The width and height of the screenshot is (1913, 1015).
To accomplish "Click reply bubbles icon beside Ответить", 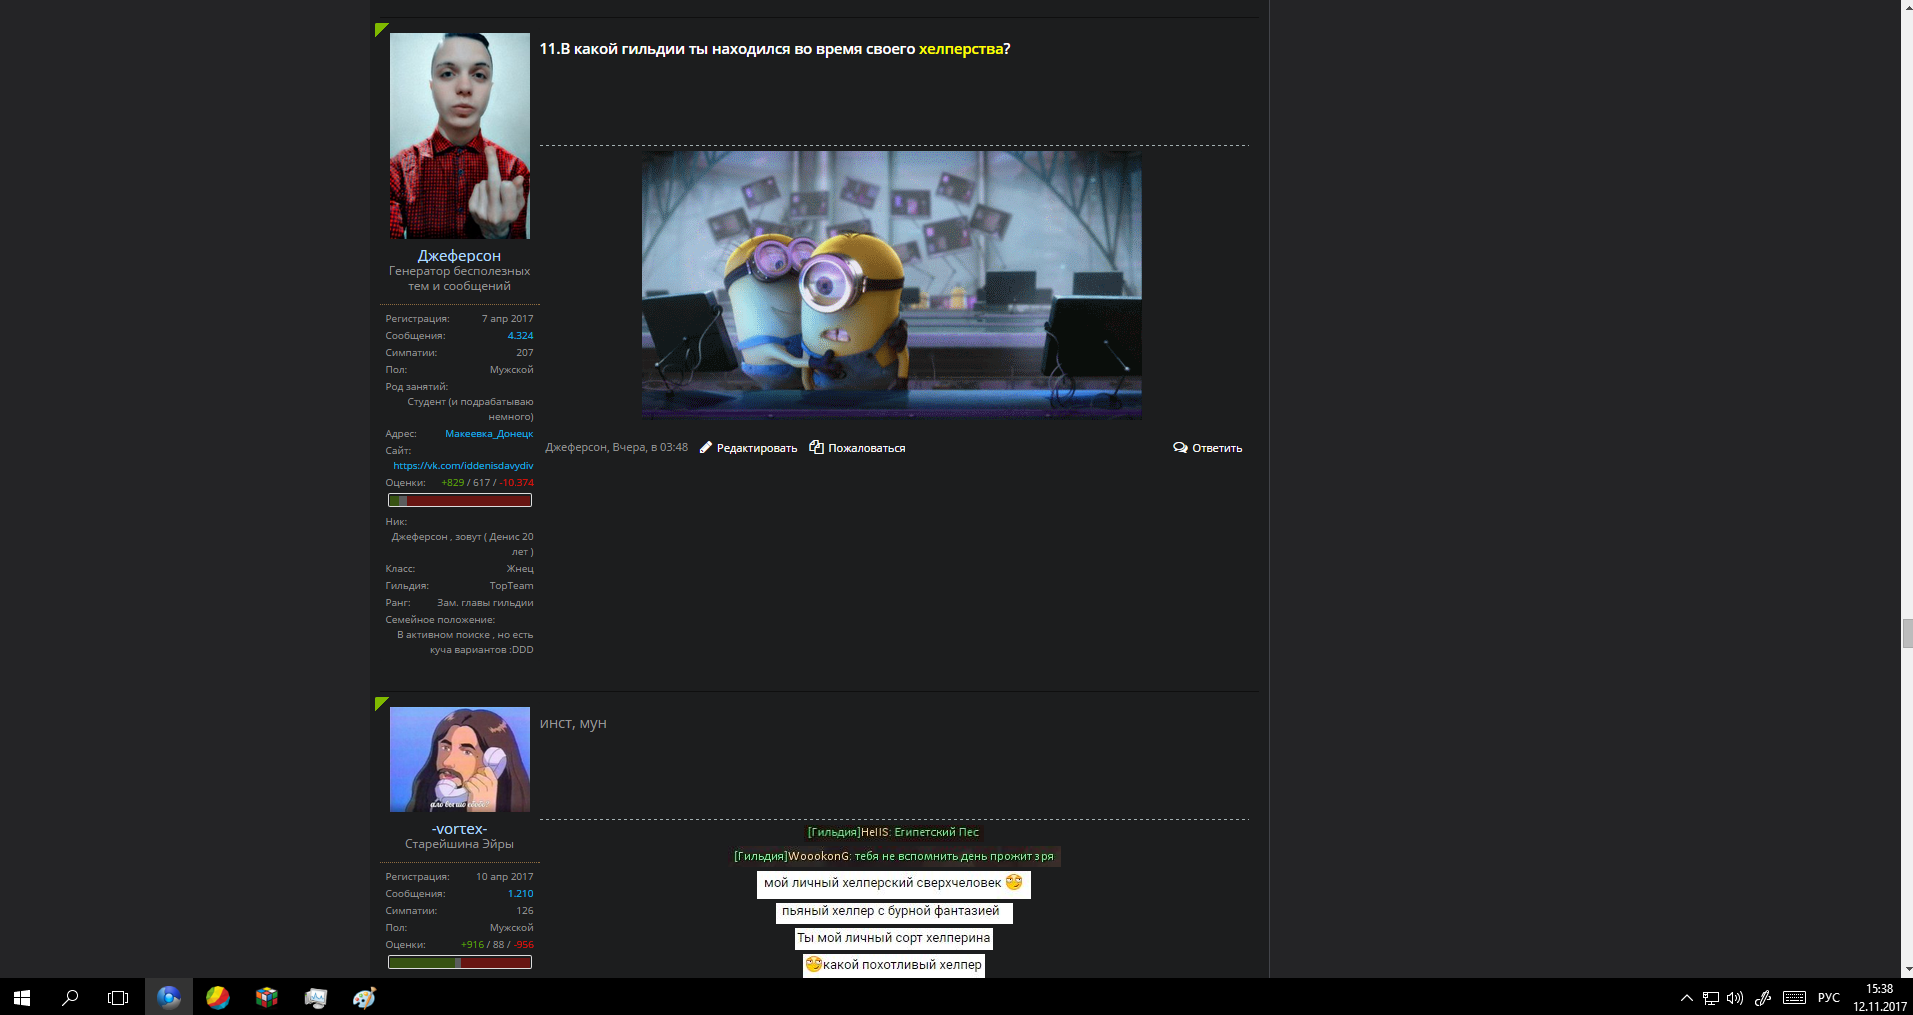I will 1180,447.
